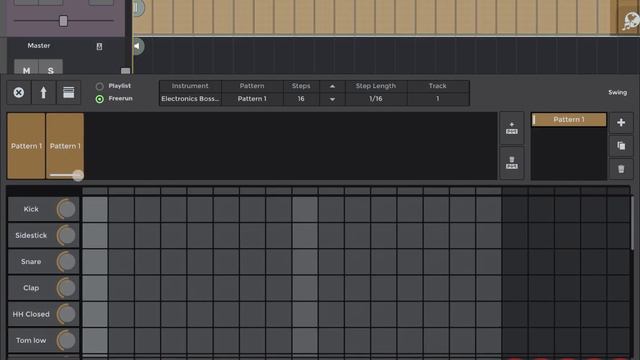This screenshot has width=640, height=360.
Task: Click the Master track label
Action: (x=39, y=46)
